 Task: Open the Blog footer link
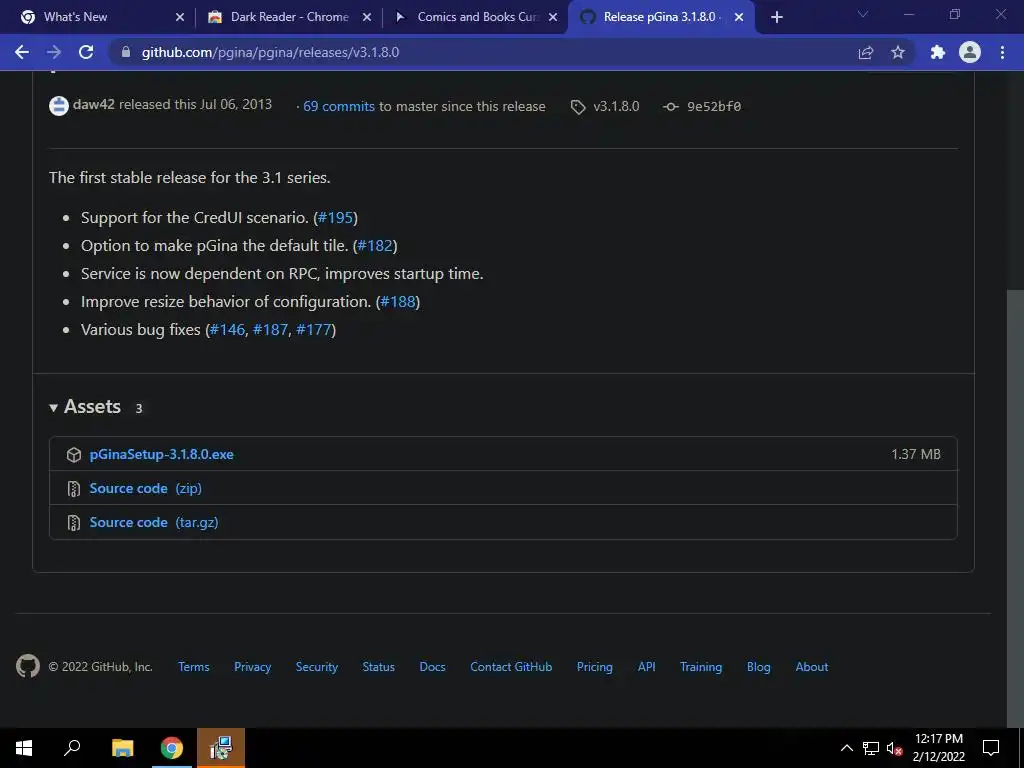pyautogui.click(x=759, y=667)
